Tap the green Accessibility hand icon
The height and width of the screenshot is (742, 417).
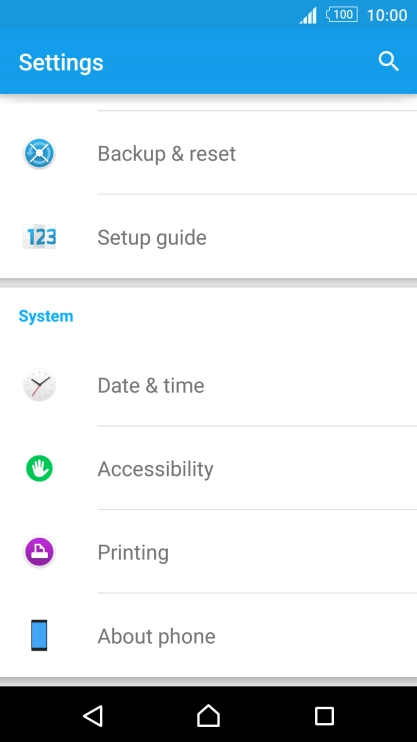click(39, 468)
